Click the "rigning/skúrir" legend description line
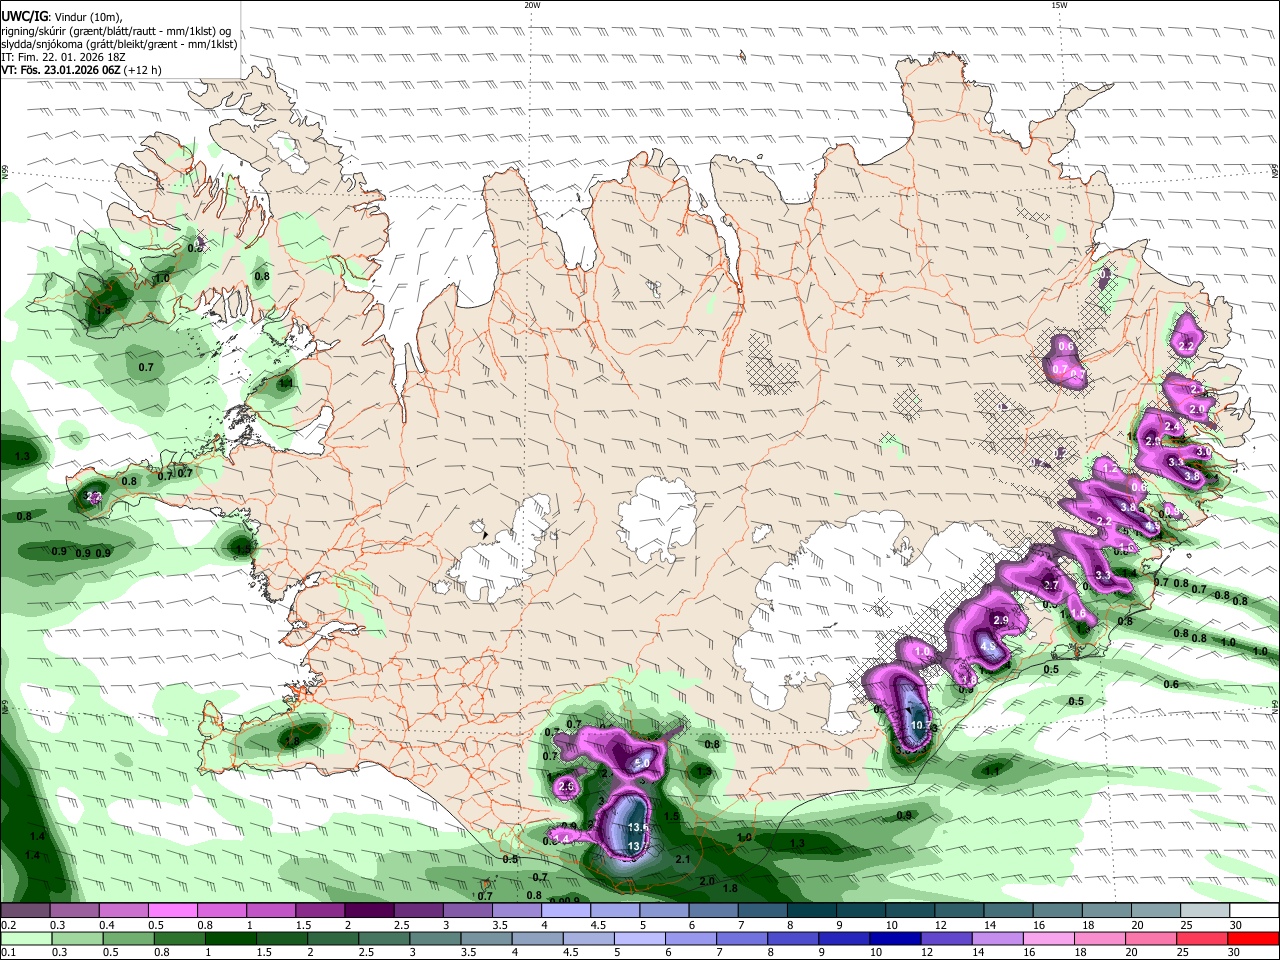 tap(116, 31)
